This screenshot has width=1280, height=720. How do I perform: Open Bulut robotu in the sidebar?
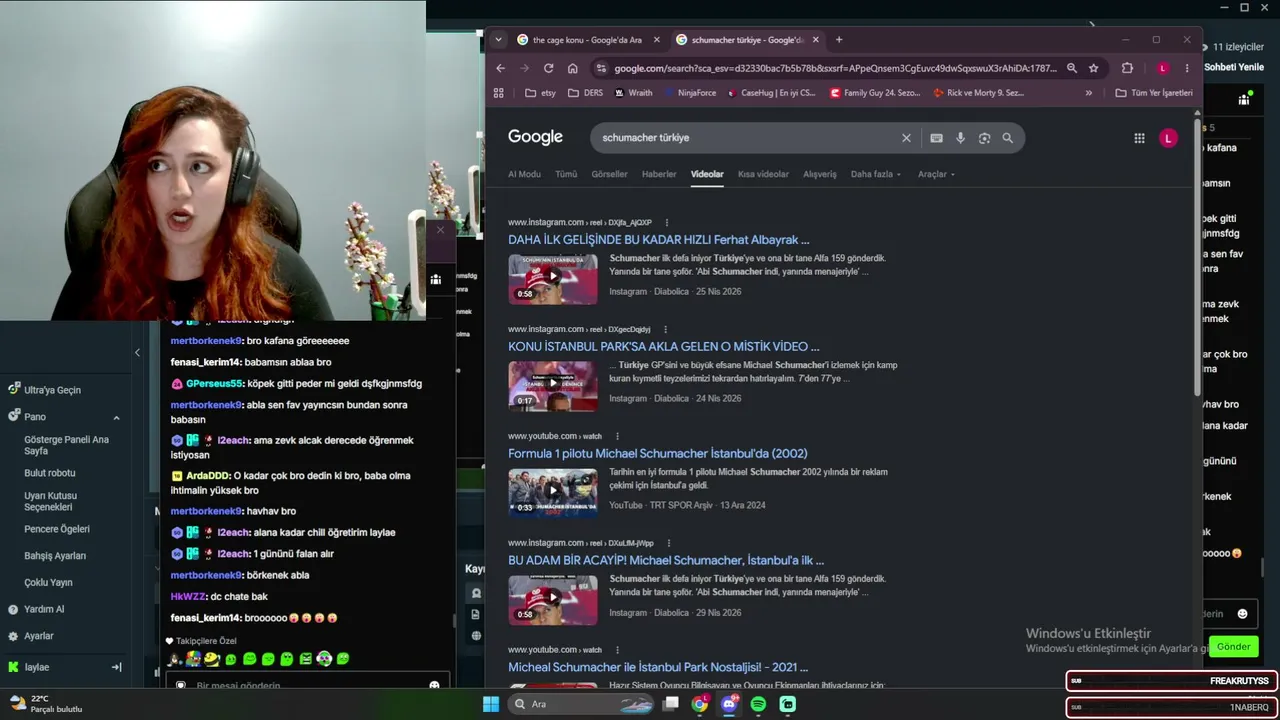pos(50,473)
